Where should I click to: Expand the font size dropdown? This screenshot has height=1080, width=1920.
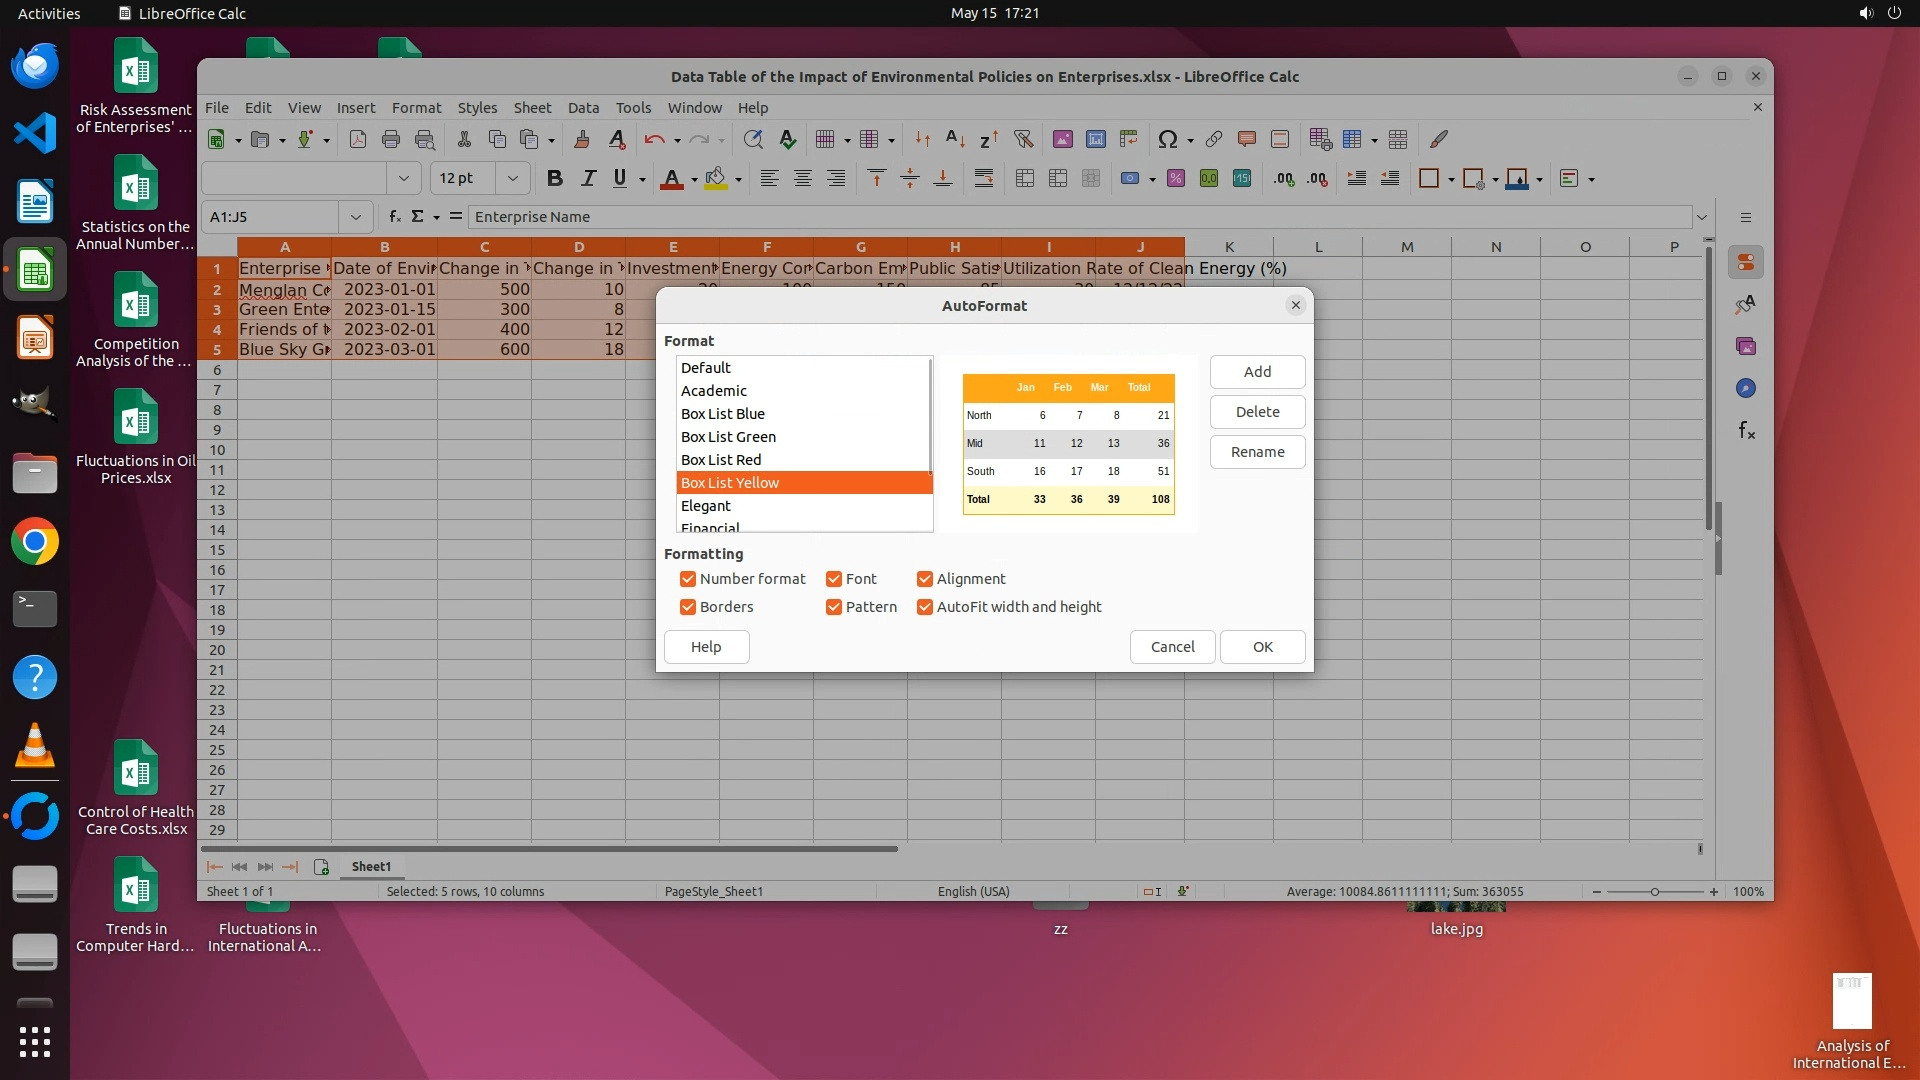coord(513,179)
